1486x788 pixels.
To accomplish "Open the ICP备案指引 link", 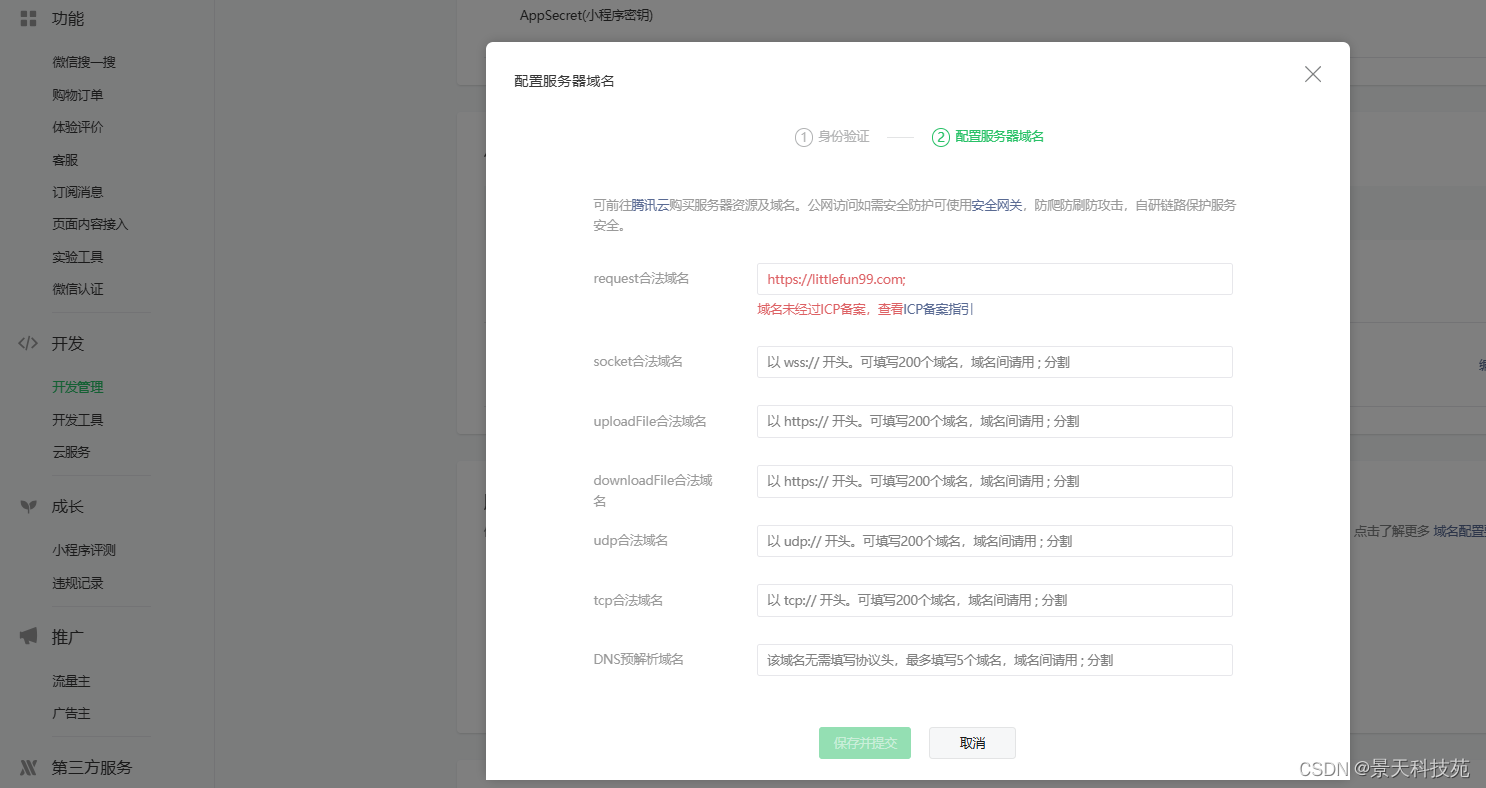I will coord(938,310).
